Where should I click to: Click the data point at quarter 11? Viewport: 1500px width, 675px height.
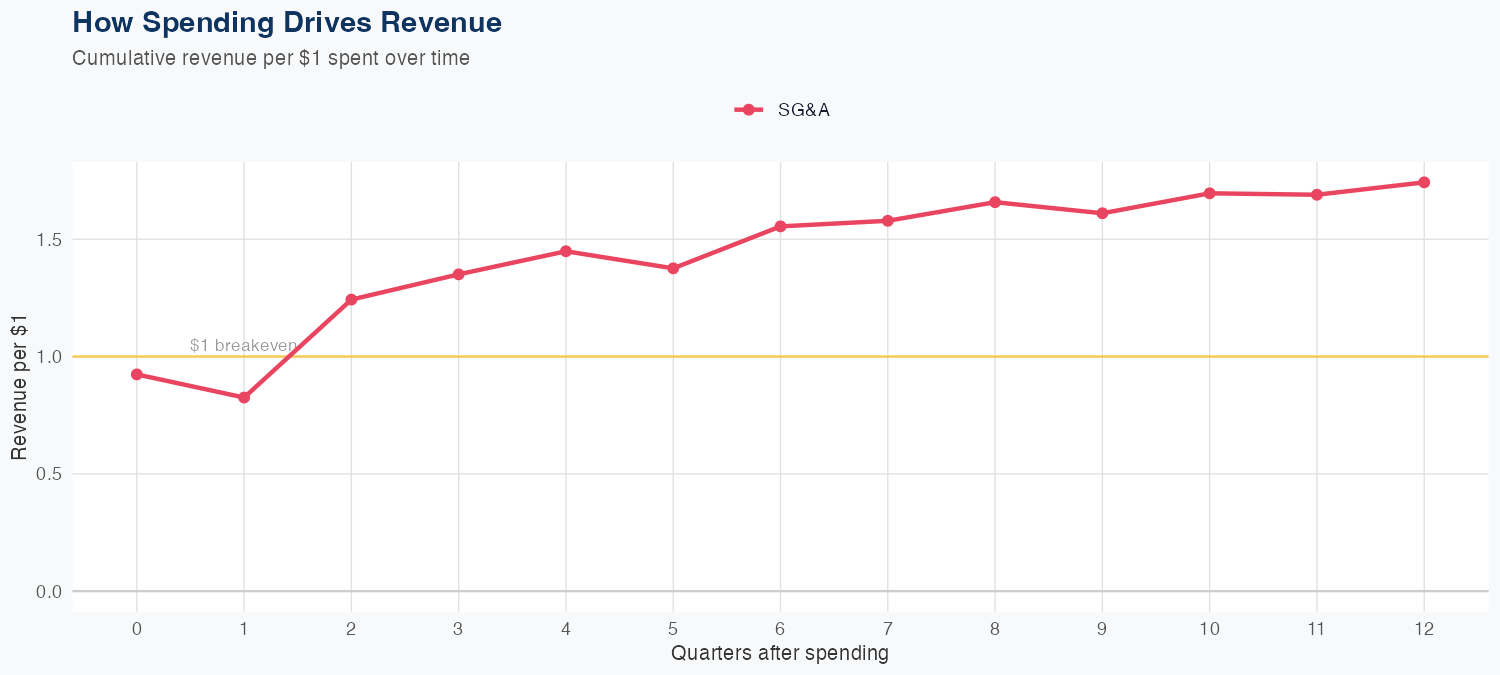(1317, 194)
